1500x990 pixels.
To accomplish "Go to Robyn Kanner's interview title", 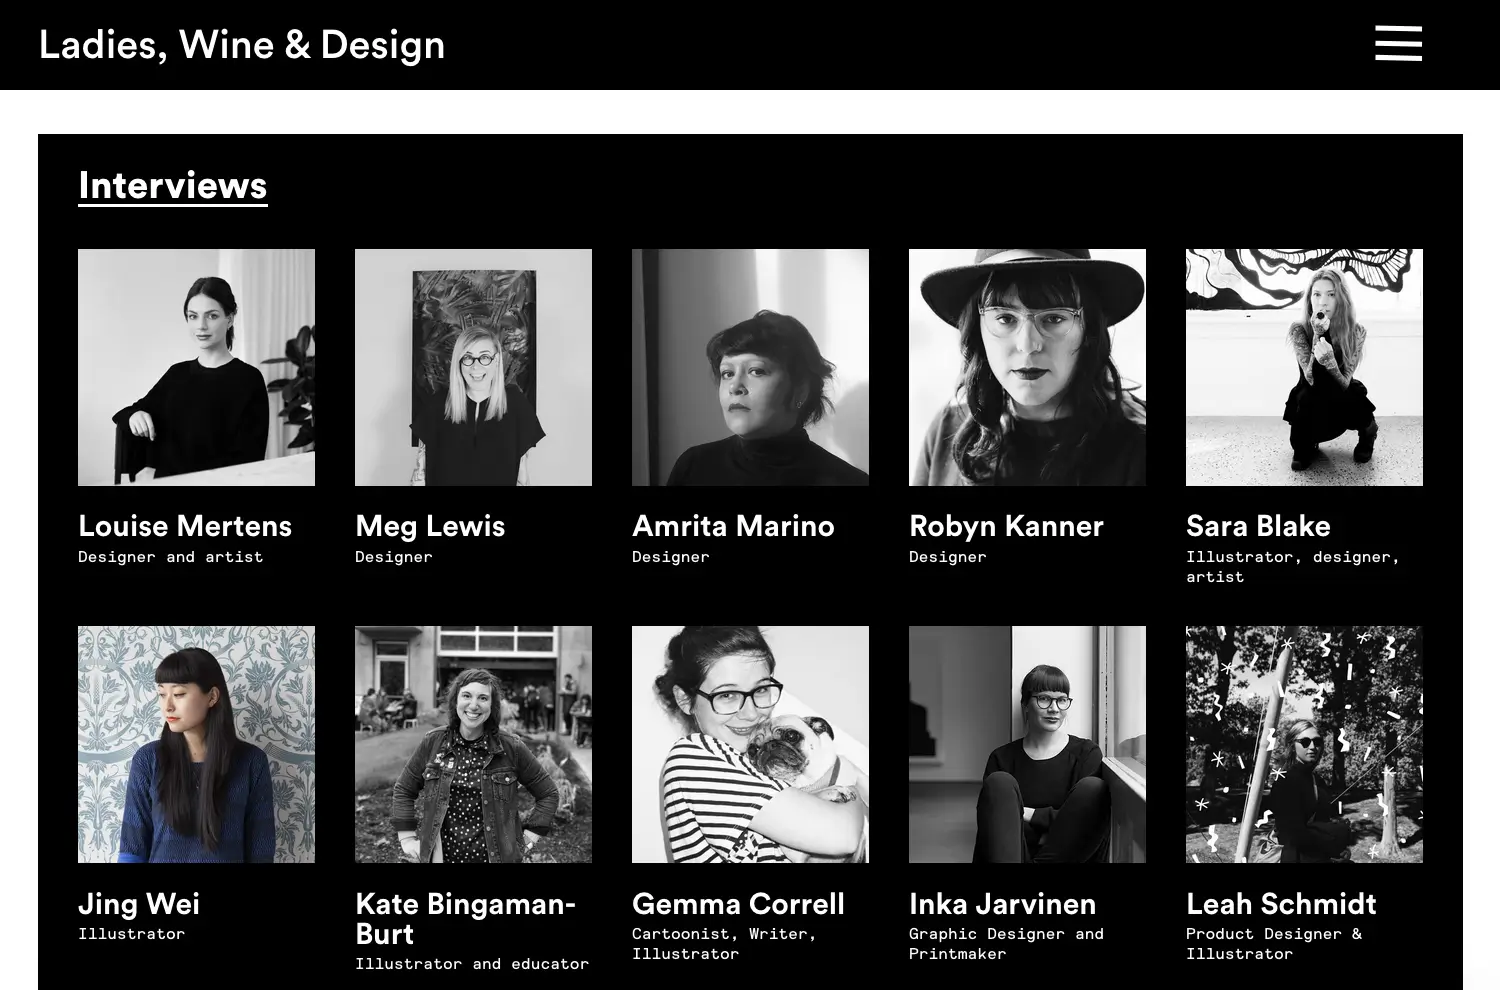I will tap(1006, 526).
